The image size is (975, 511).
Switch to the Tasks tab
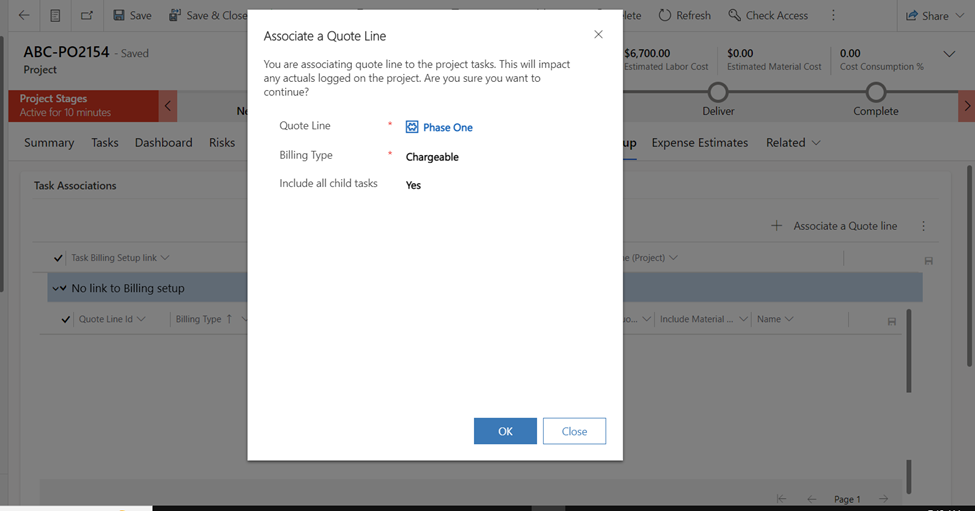(x=104, y=143)
